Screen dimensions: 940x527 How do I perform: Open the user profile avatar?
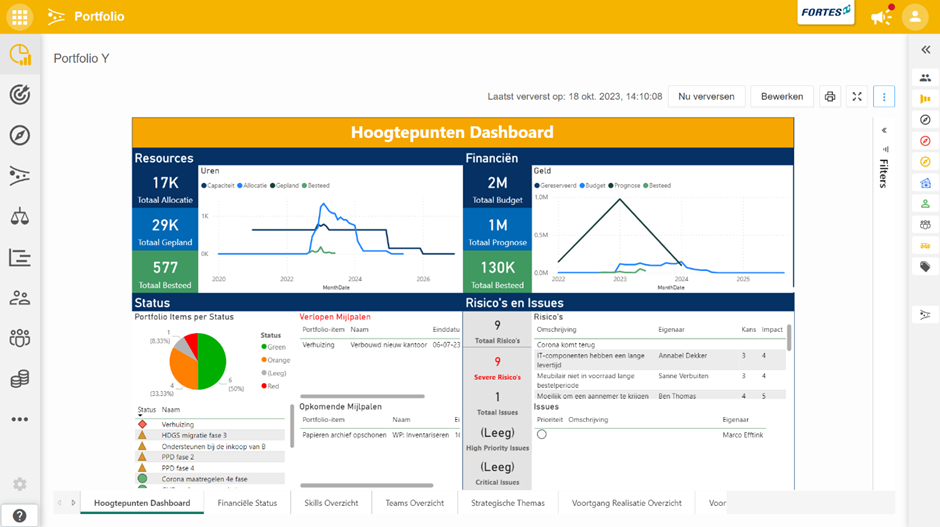914,17
